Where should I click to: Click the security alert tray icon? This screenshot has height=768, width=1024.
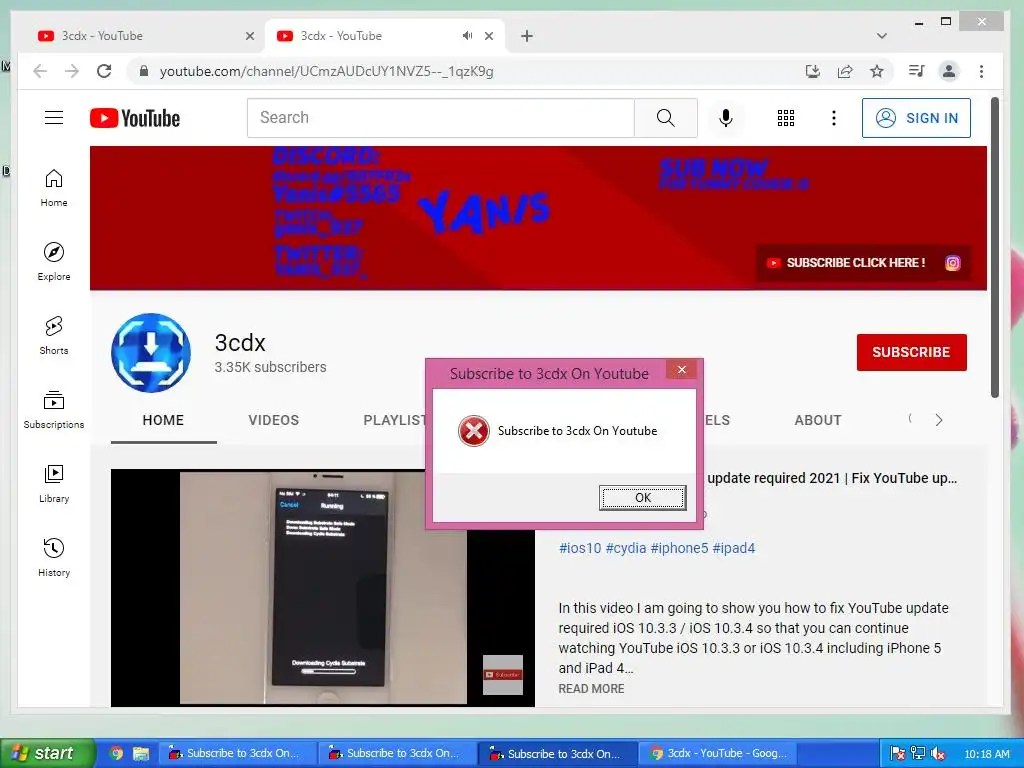coord(898,754)
